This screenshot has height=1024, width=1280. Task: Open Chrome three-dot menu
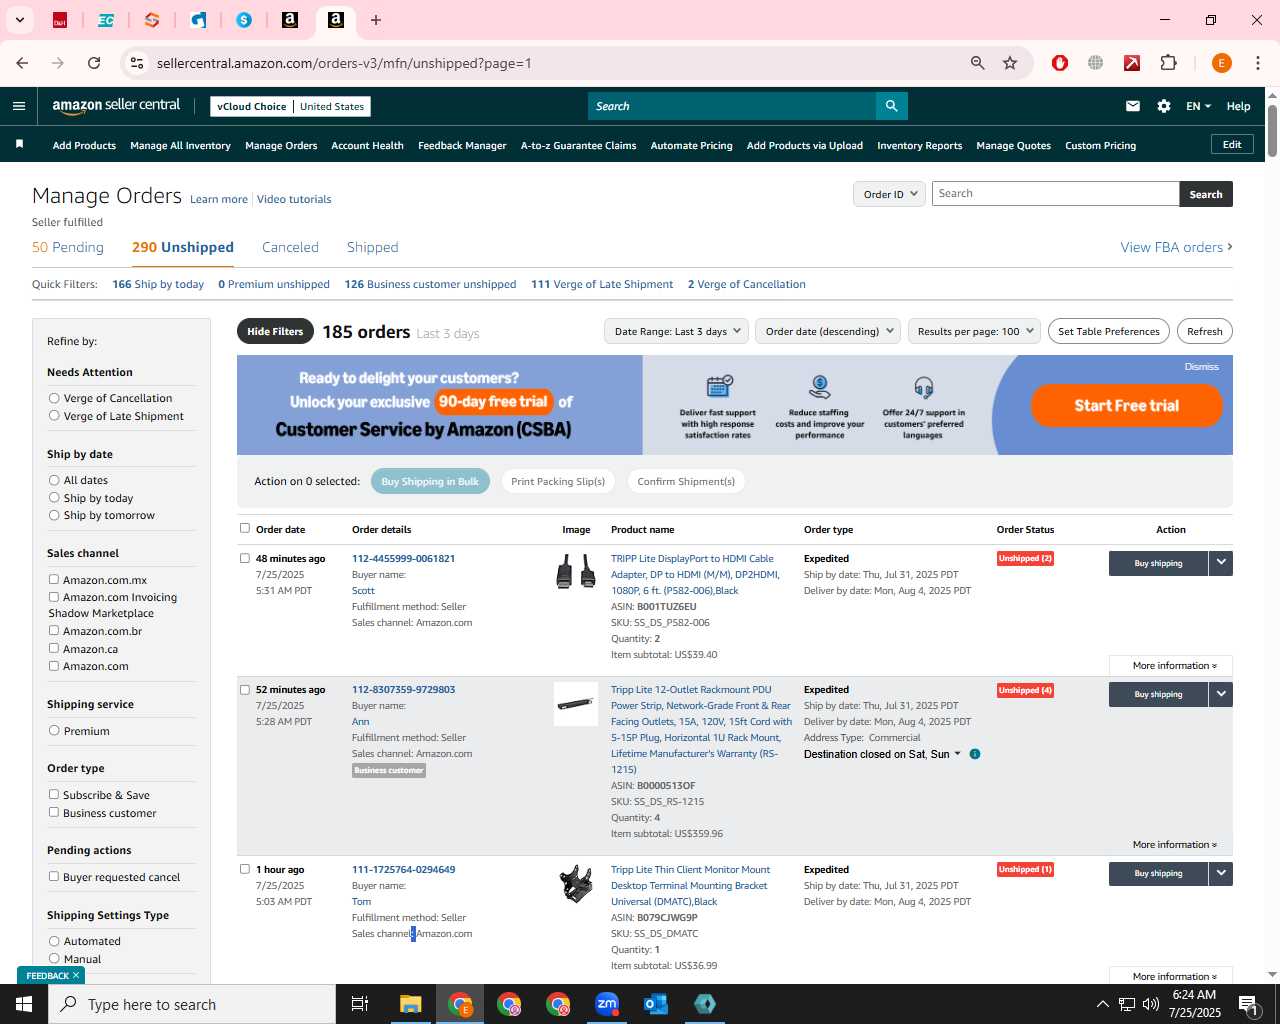pos(1258,63)
